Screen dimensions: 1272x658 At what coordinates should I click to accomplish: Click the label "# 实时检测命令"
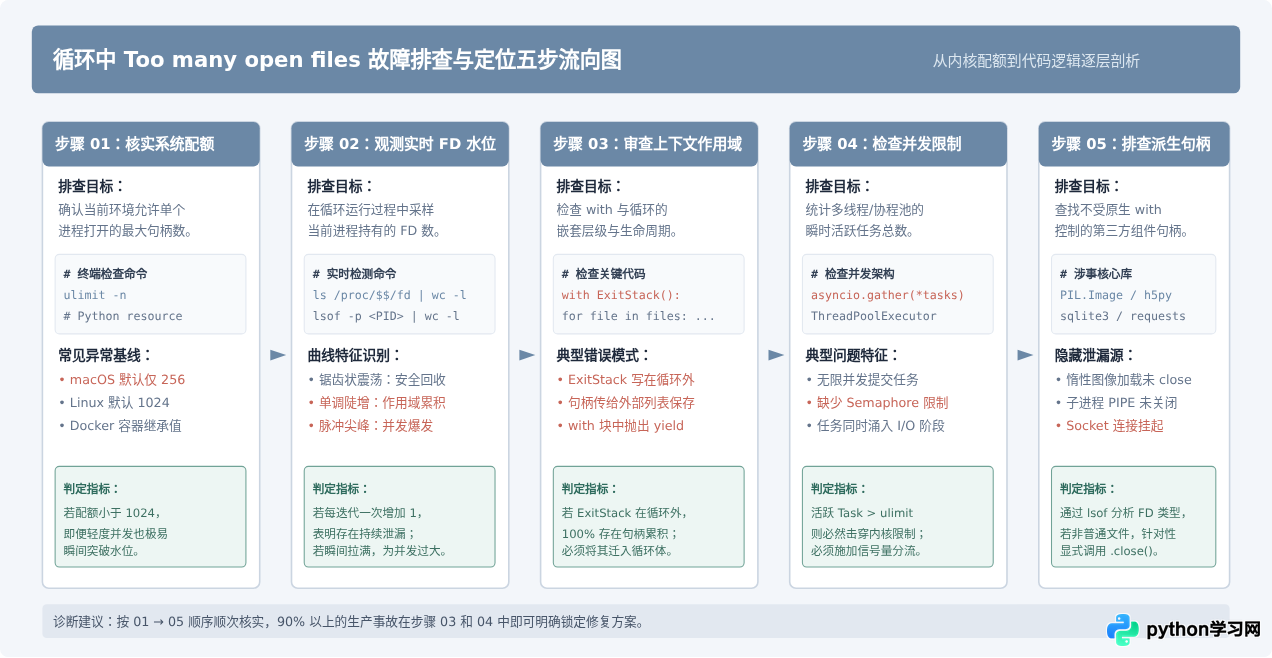[354, 274]
